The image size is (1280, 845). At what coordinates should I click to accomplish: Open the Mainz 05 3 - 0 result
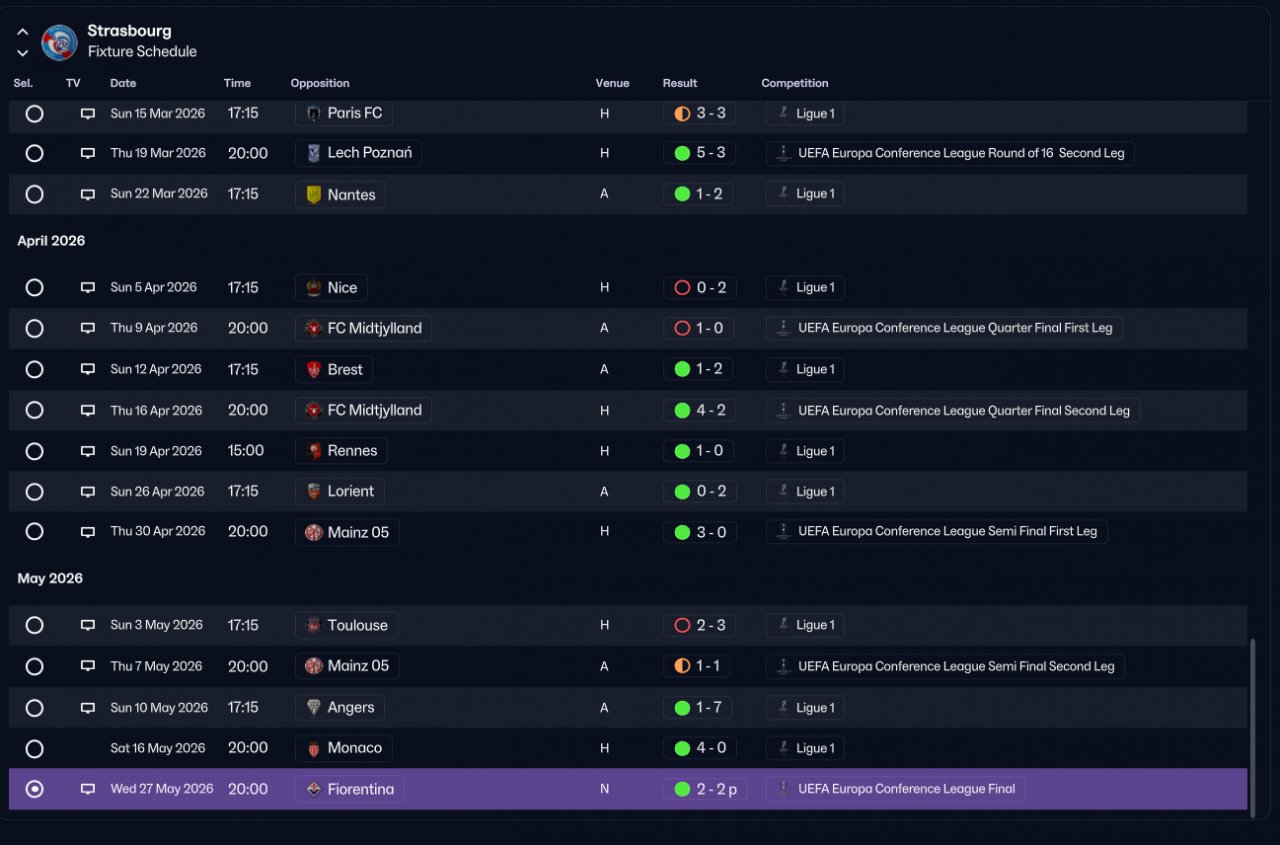pos(700,532)
